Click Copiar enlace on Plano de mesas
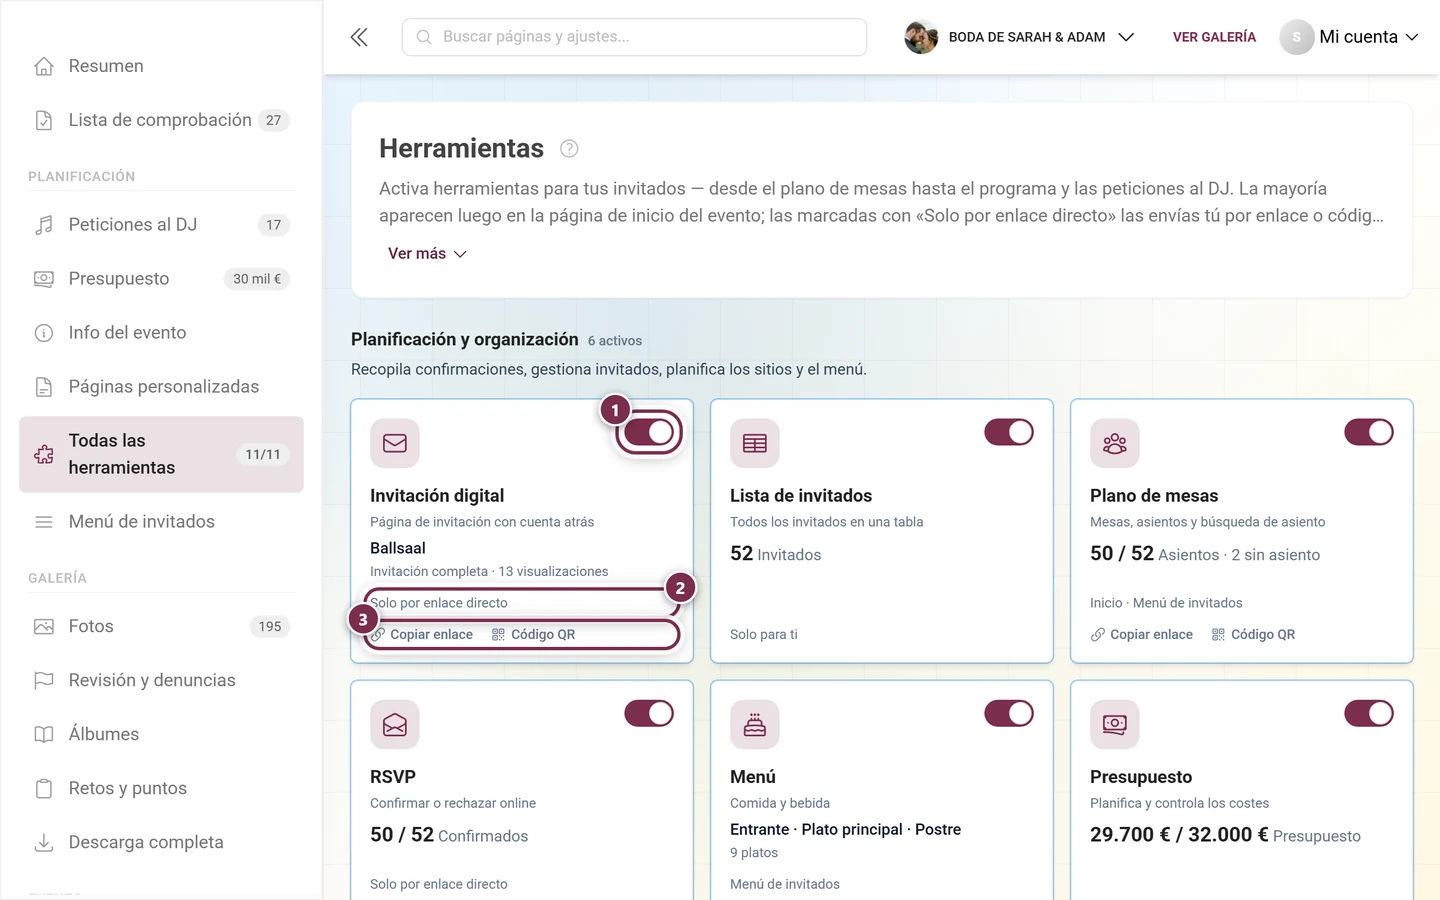Screen dimensions: 1440x900 [1142, 635]
